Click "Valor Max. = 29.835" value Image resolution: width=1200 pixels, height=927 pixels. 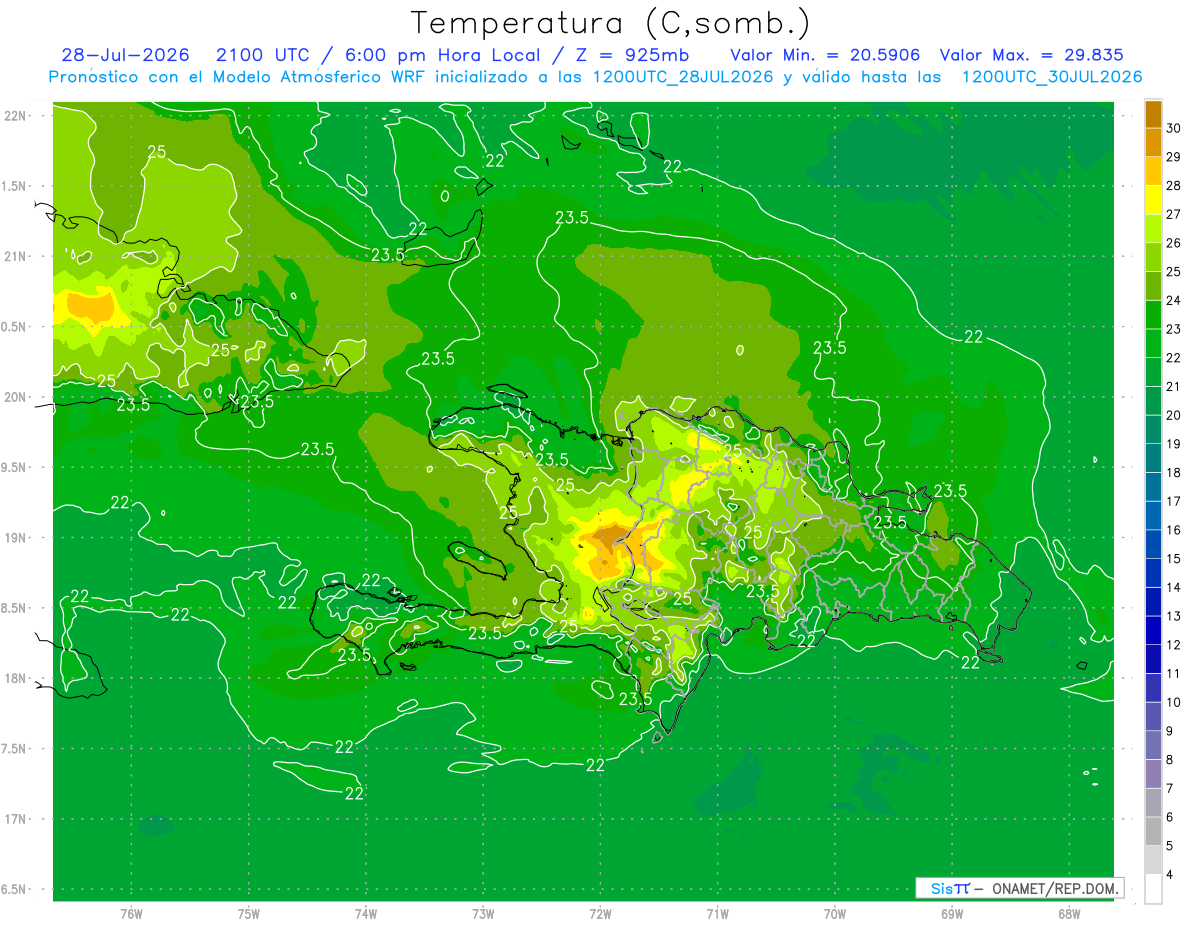coord(1031,55)
